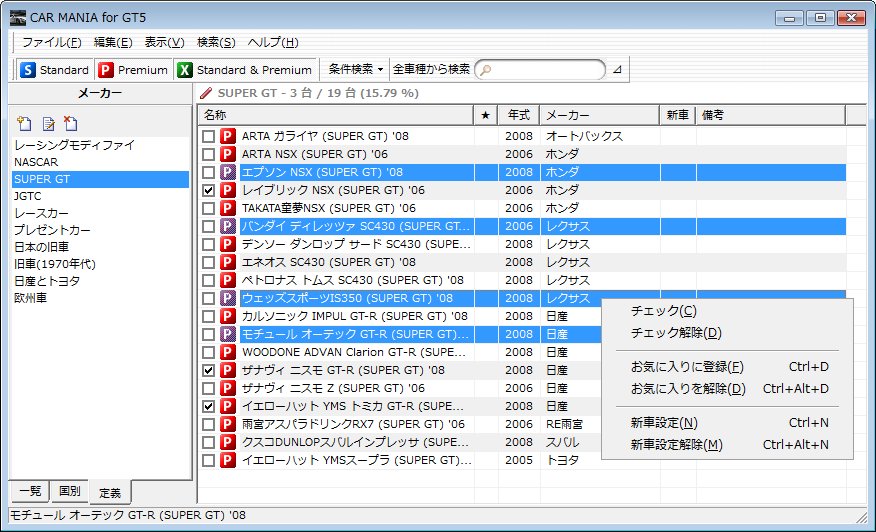Check the エネオス SC430 checkbox

tap(208, 262)
